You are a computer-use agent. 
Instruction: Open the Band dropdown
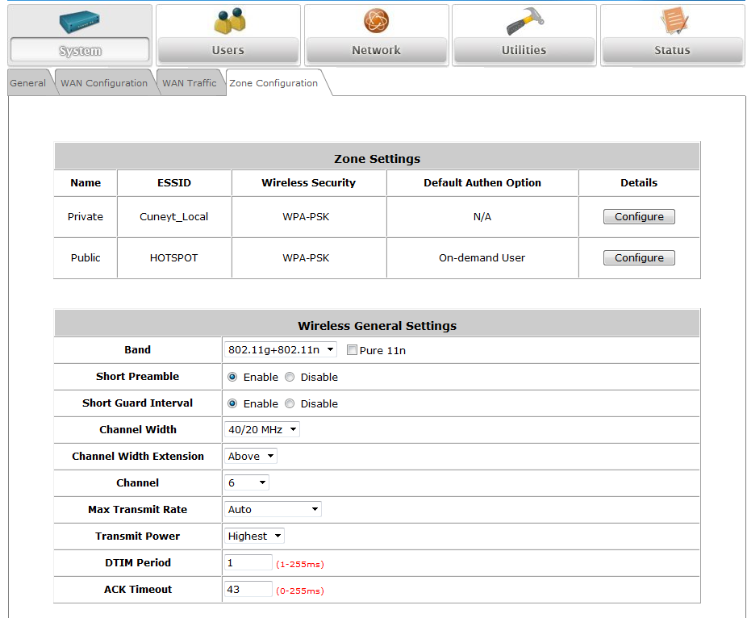coord(280,350)
